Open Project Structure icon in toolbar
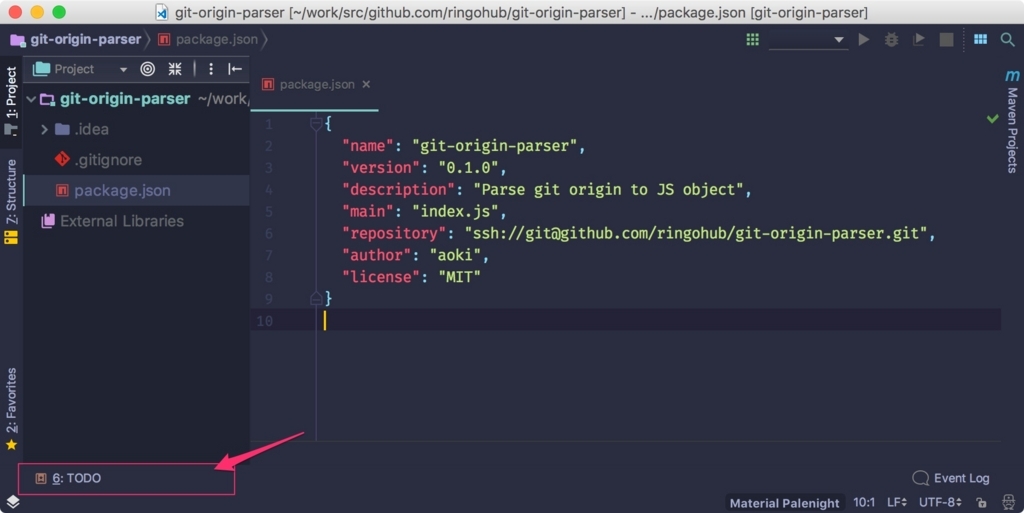The width and height of the screenshot is (1024, 513). (980, 40)
